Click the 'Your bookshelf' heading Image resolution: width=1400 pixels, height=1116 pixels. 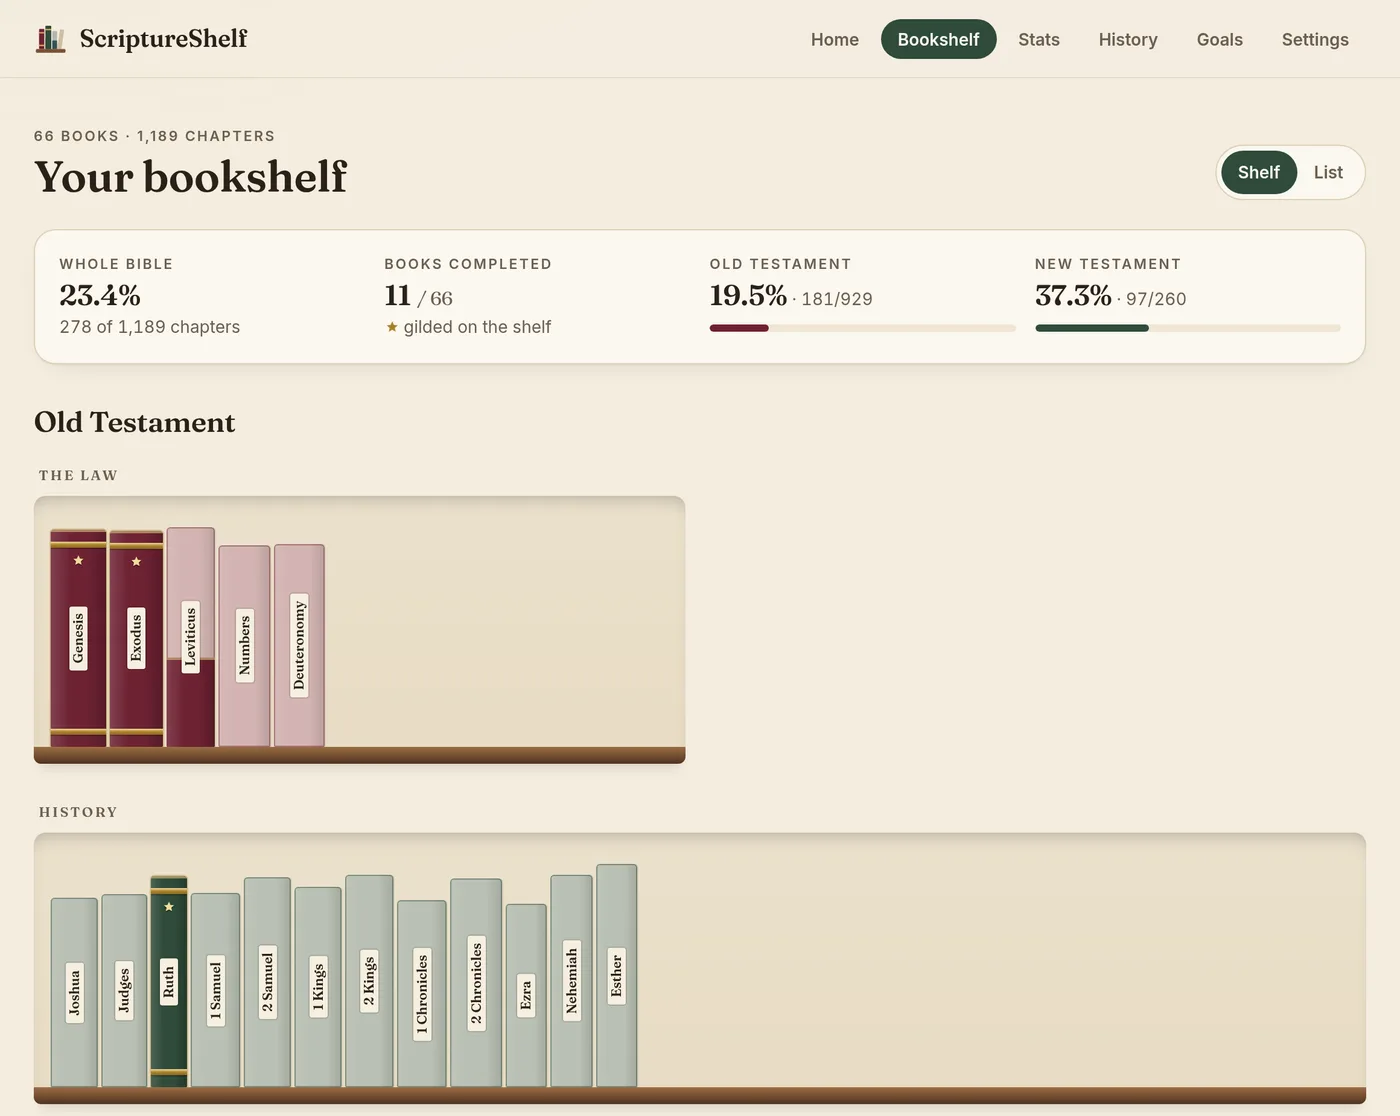coord(190,177)
